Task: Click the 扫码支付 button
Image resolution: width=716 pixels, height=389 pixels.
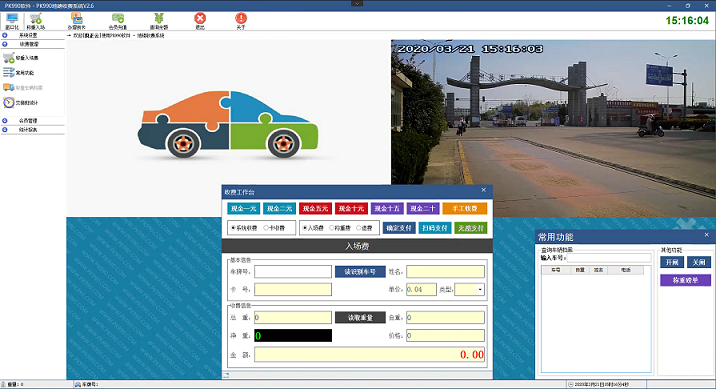Action: pos(435,228)
